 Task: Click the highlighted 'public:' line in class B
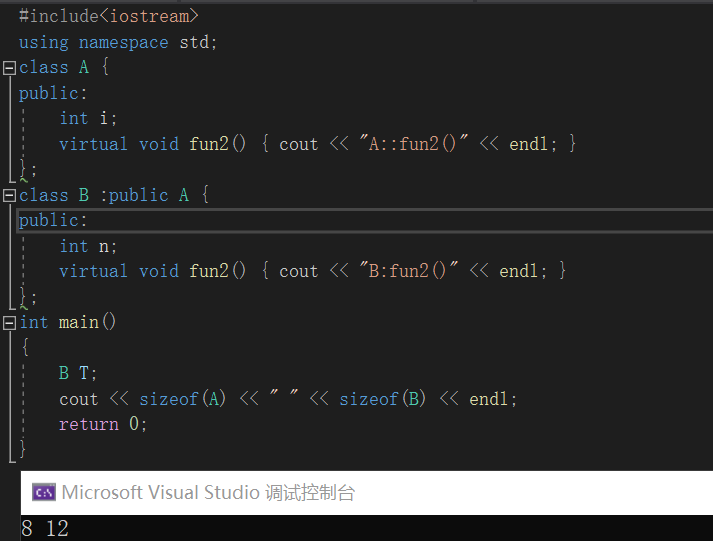(x=365, y=220)
